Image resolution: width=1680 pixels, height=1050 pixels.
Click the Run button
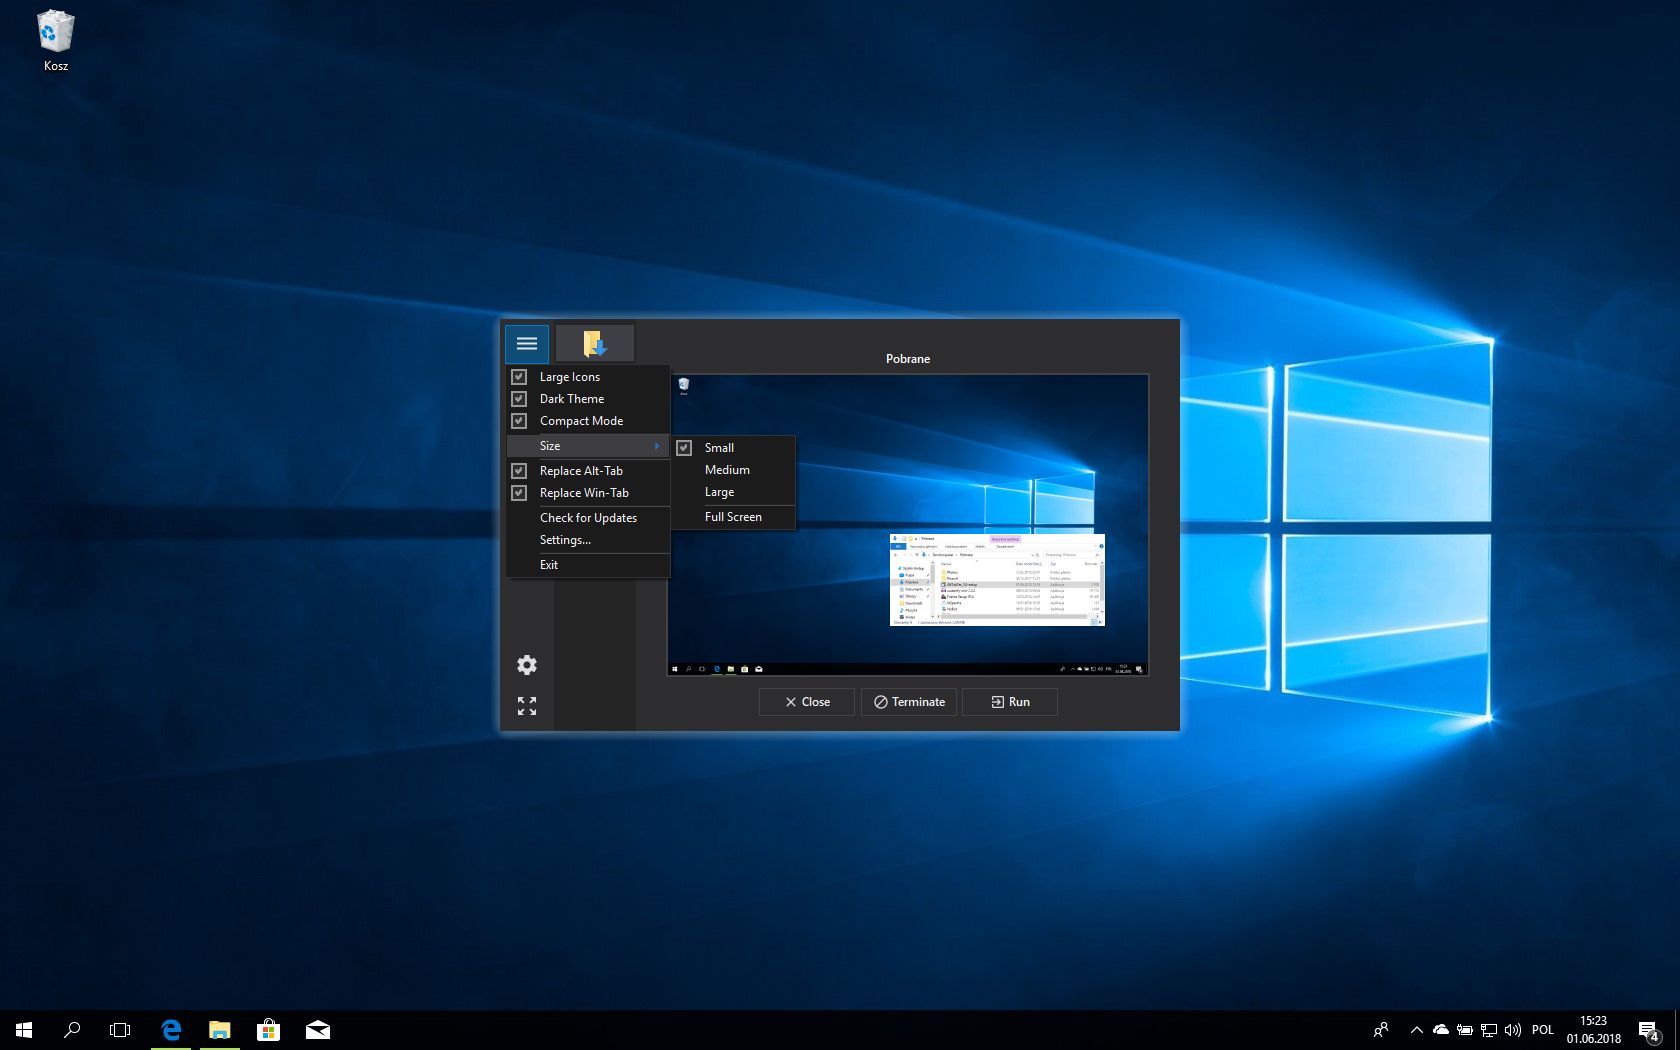pyautogui.click(x=1010, y=702)
